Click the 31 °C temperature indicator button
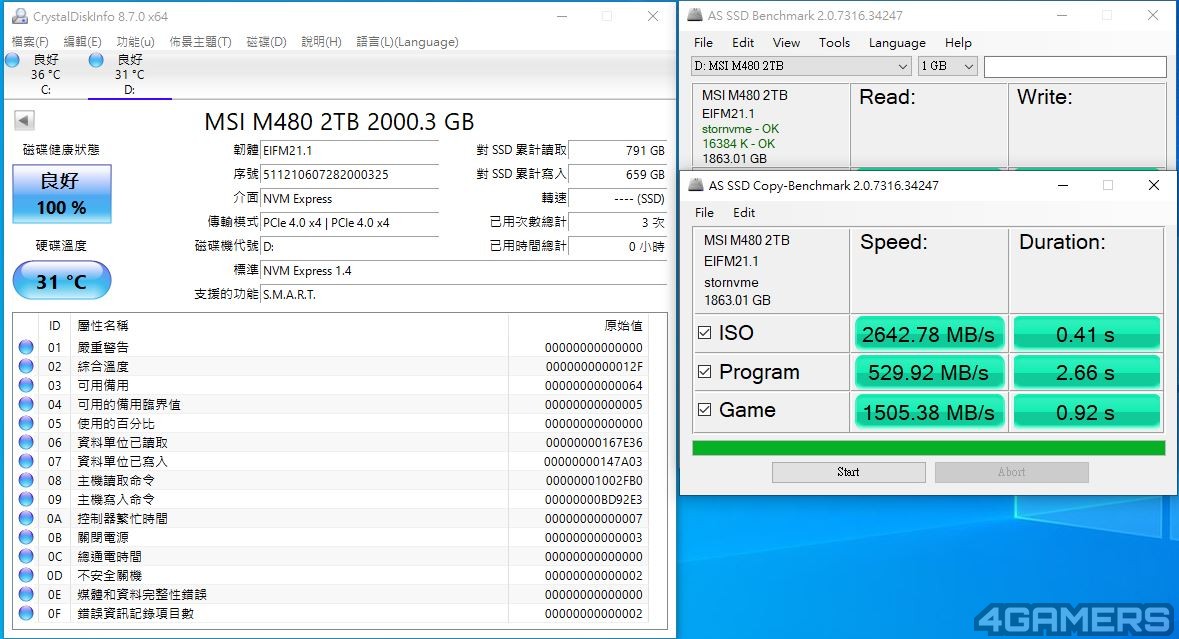Viewport: 1179px width, 639px height. coord(62,280)
